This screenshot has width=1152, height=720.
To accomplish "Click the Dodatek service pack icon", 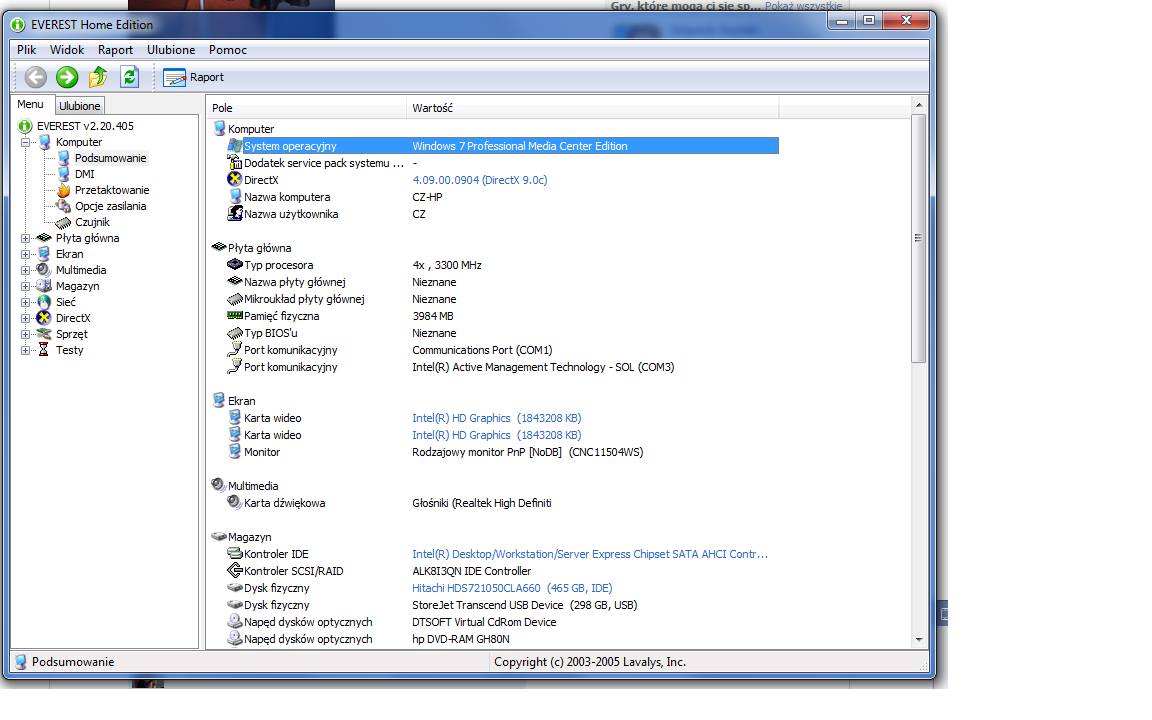I will (x=234, y=162).
